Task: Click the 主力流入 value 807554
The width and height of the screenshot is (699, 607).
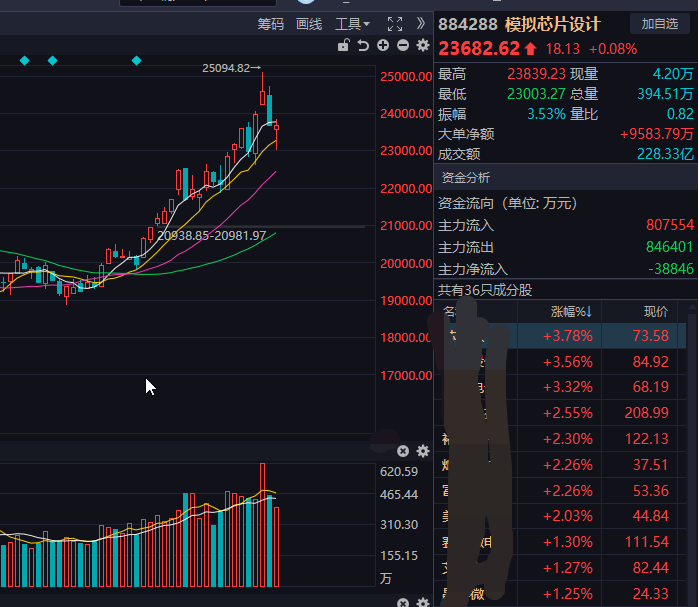Action: [x=670, y=225]
